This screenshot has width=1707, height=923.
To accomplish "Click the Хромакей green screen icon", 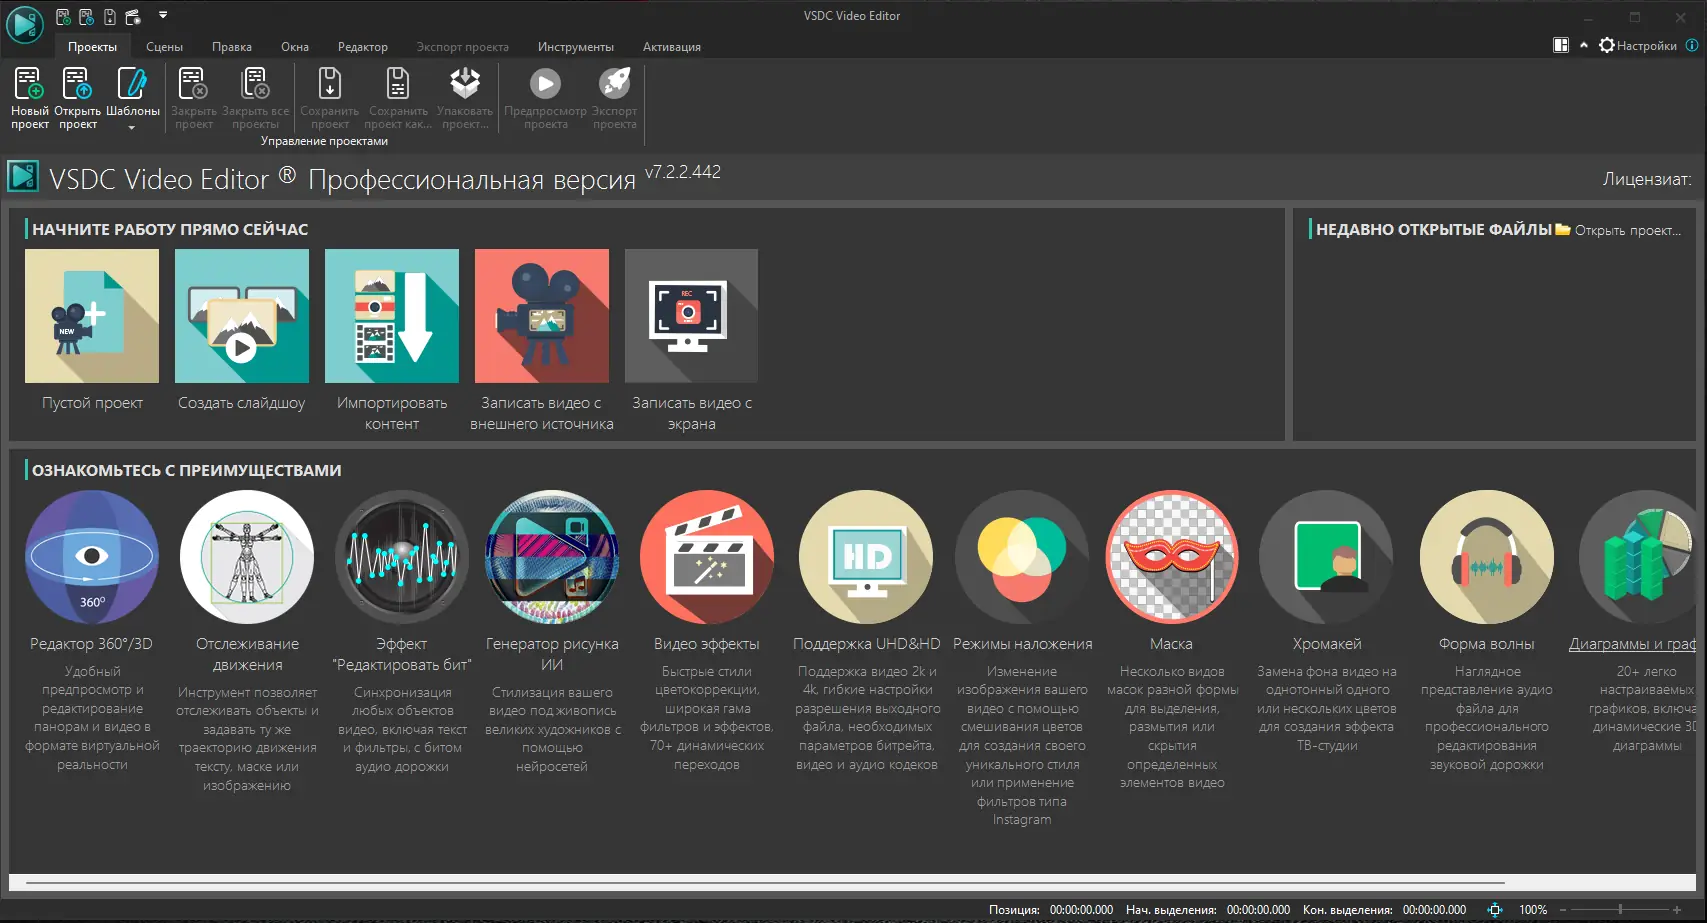I will click(1326, 557).
